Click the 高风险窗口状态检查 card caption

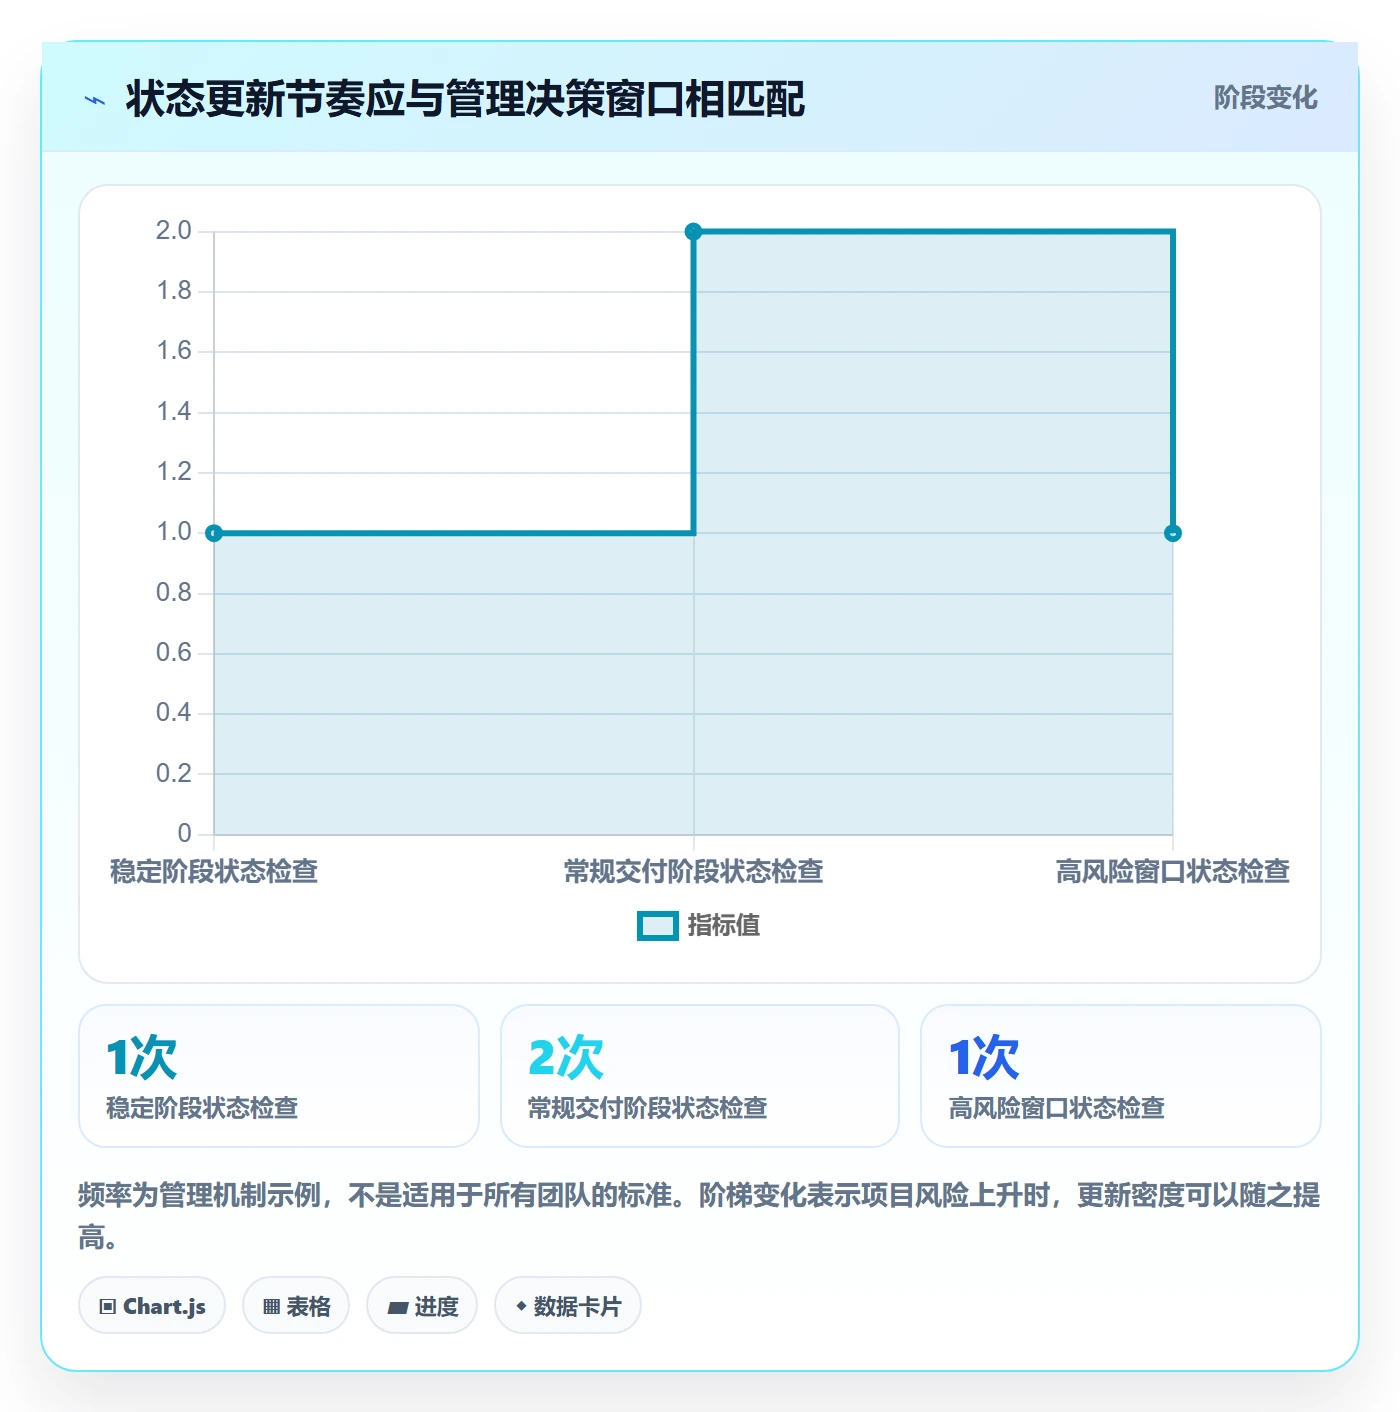click(1057, 1108)
